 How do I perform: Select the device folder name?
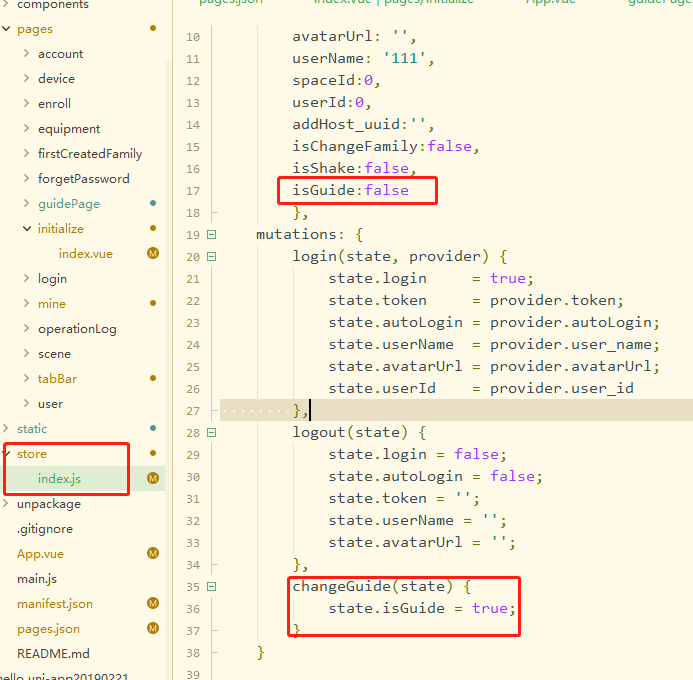(56, 79)
